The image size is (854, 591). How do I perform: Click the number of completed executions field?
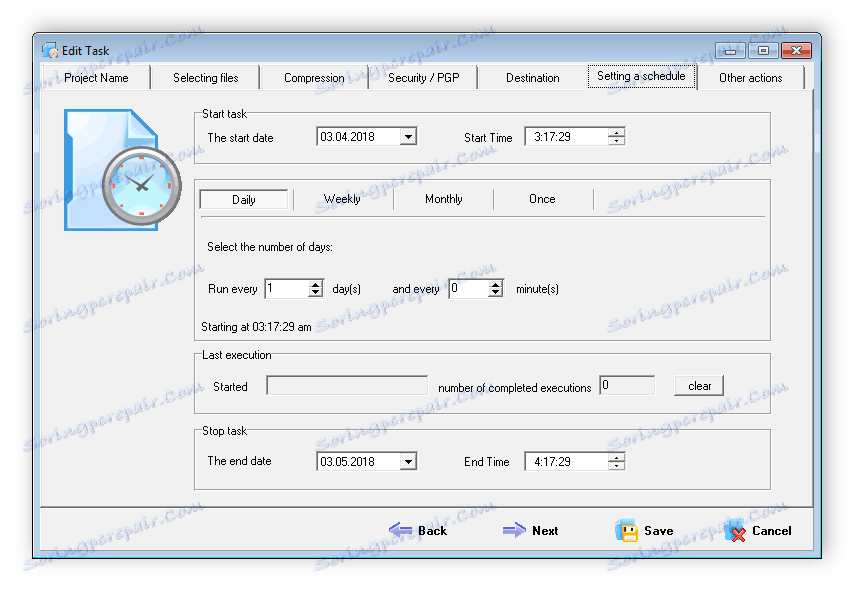point(627,385)
